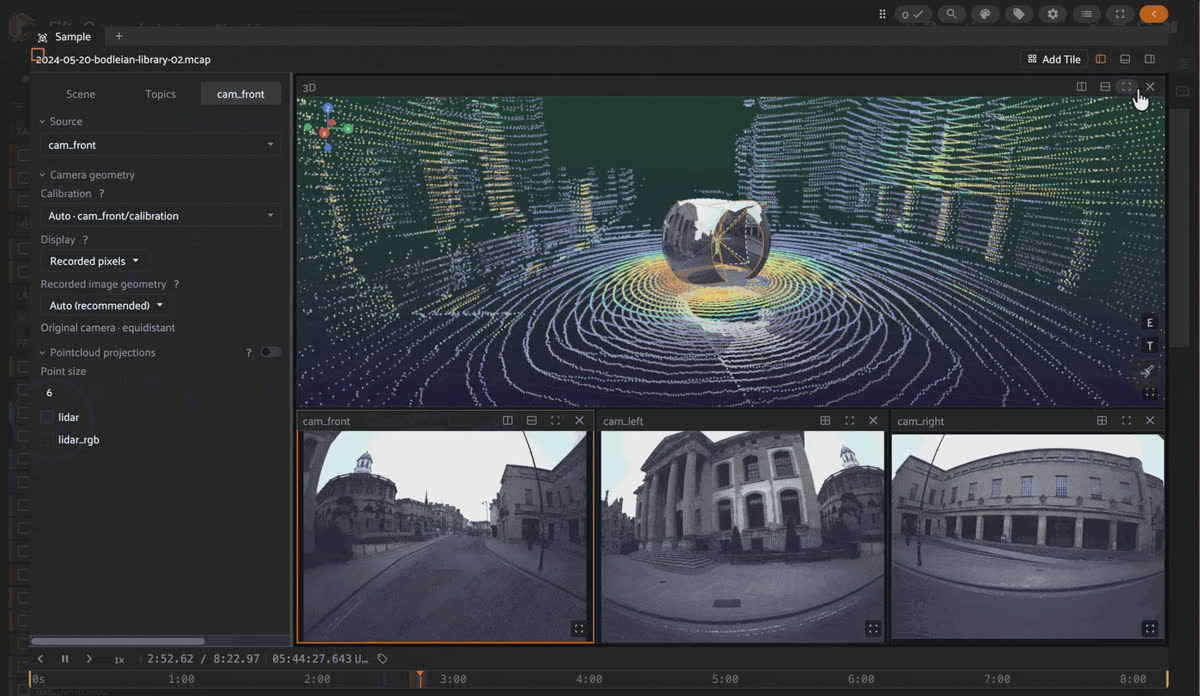Click the grid icon on cam_right tile
This screenshot has width=1200, height=696.
pyautogui.click(x=1102, y=421)
